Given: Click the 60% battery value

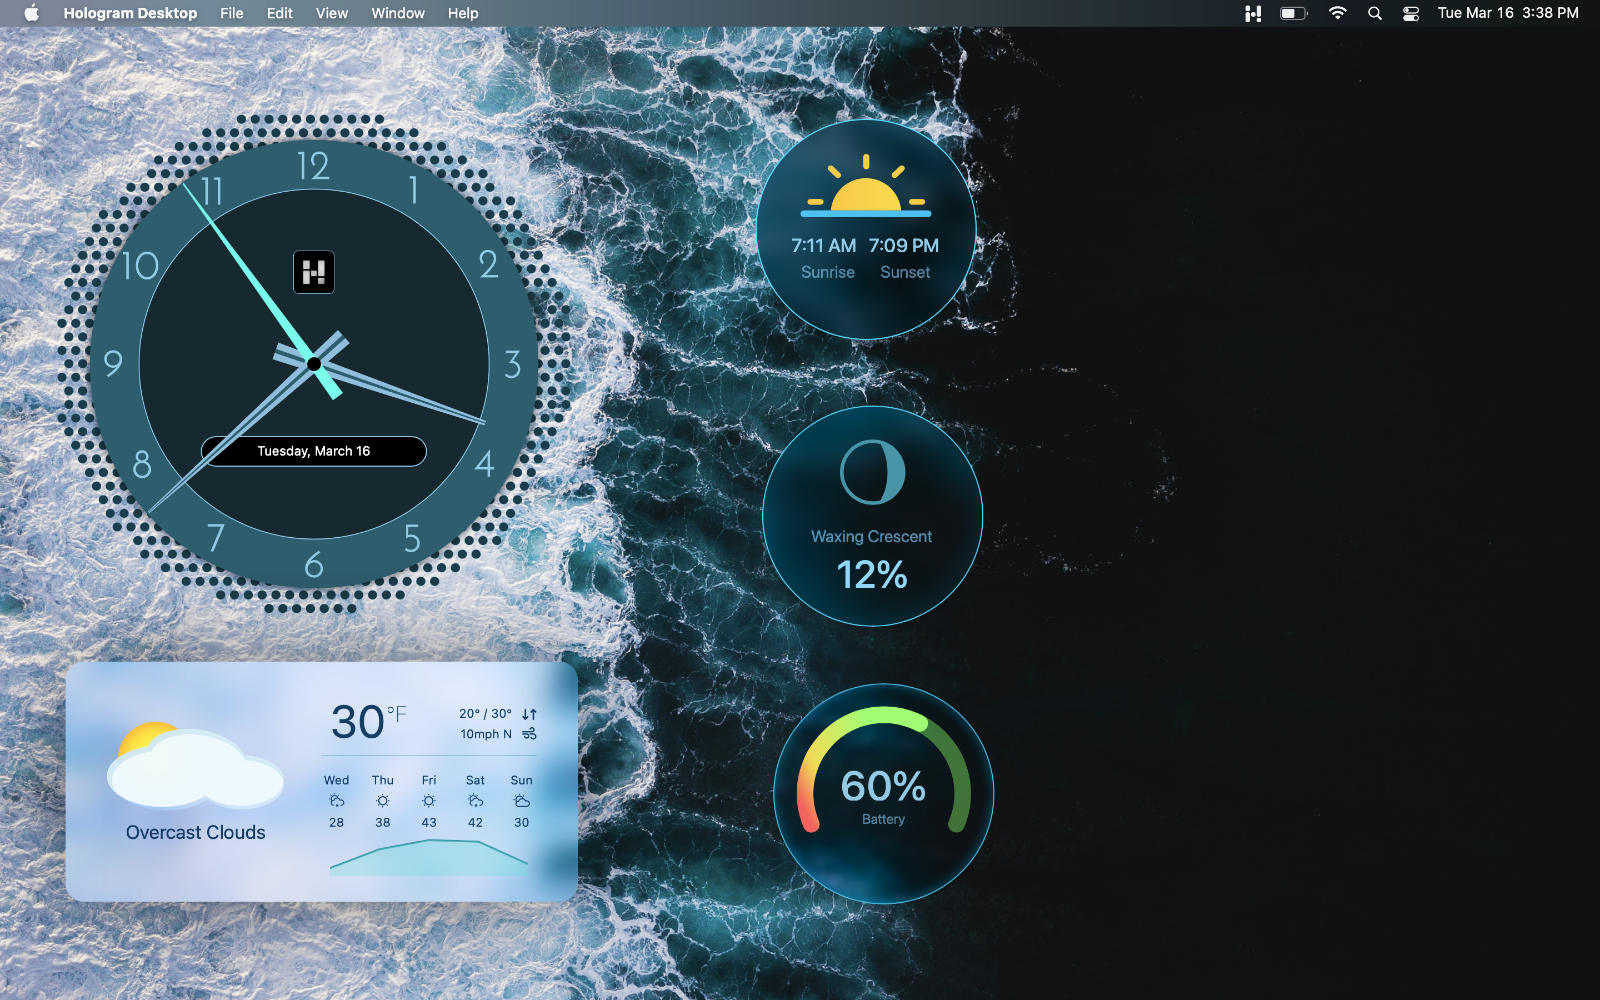Looking at the screenshot, I should pos(883,786).
